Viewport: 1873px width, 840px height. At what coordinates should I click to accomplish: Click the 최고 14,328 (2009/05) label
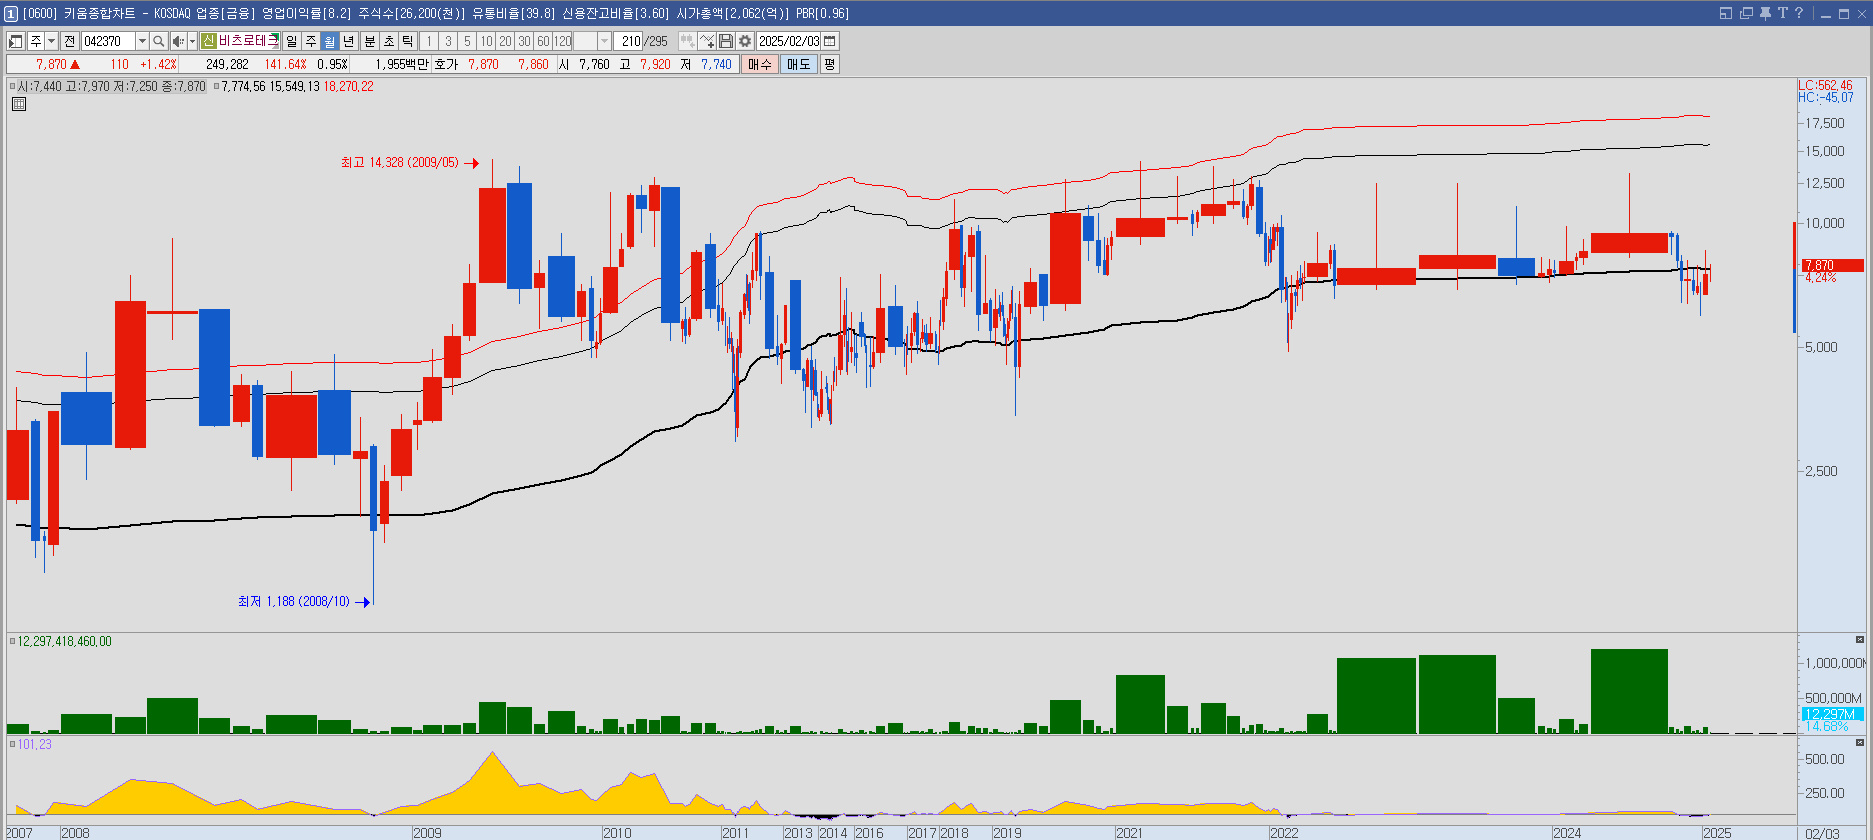tap(399, 162)
